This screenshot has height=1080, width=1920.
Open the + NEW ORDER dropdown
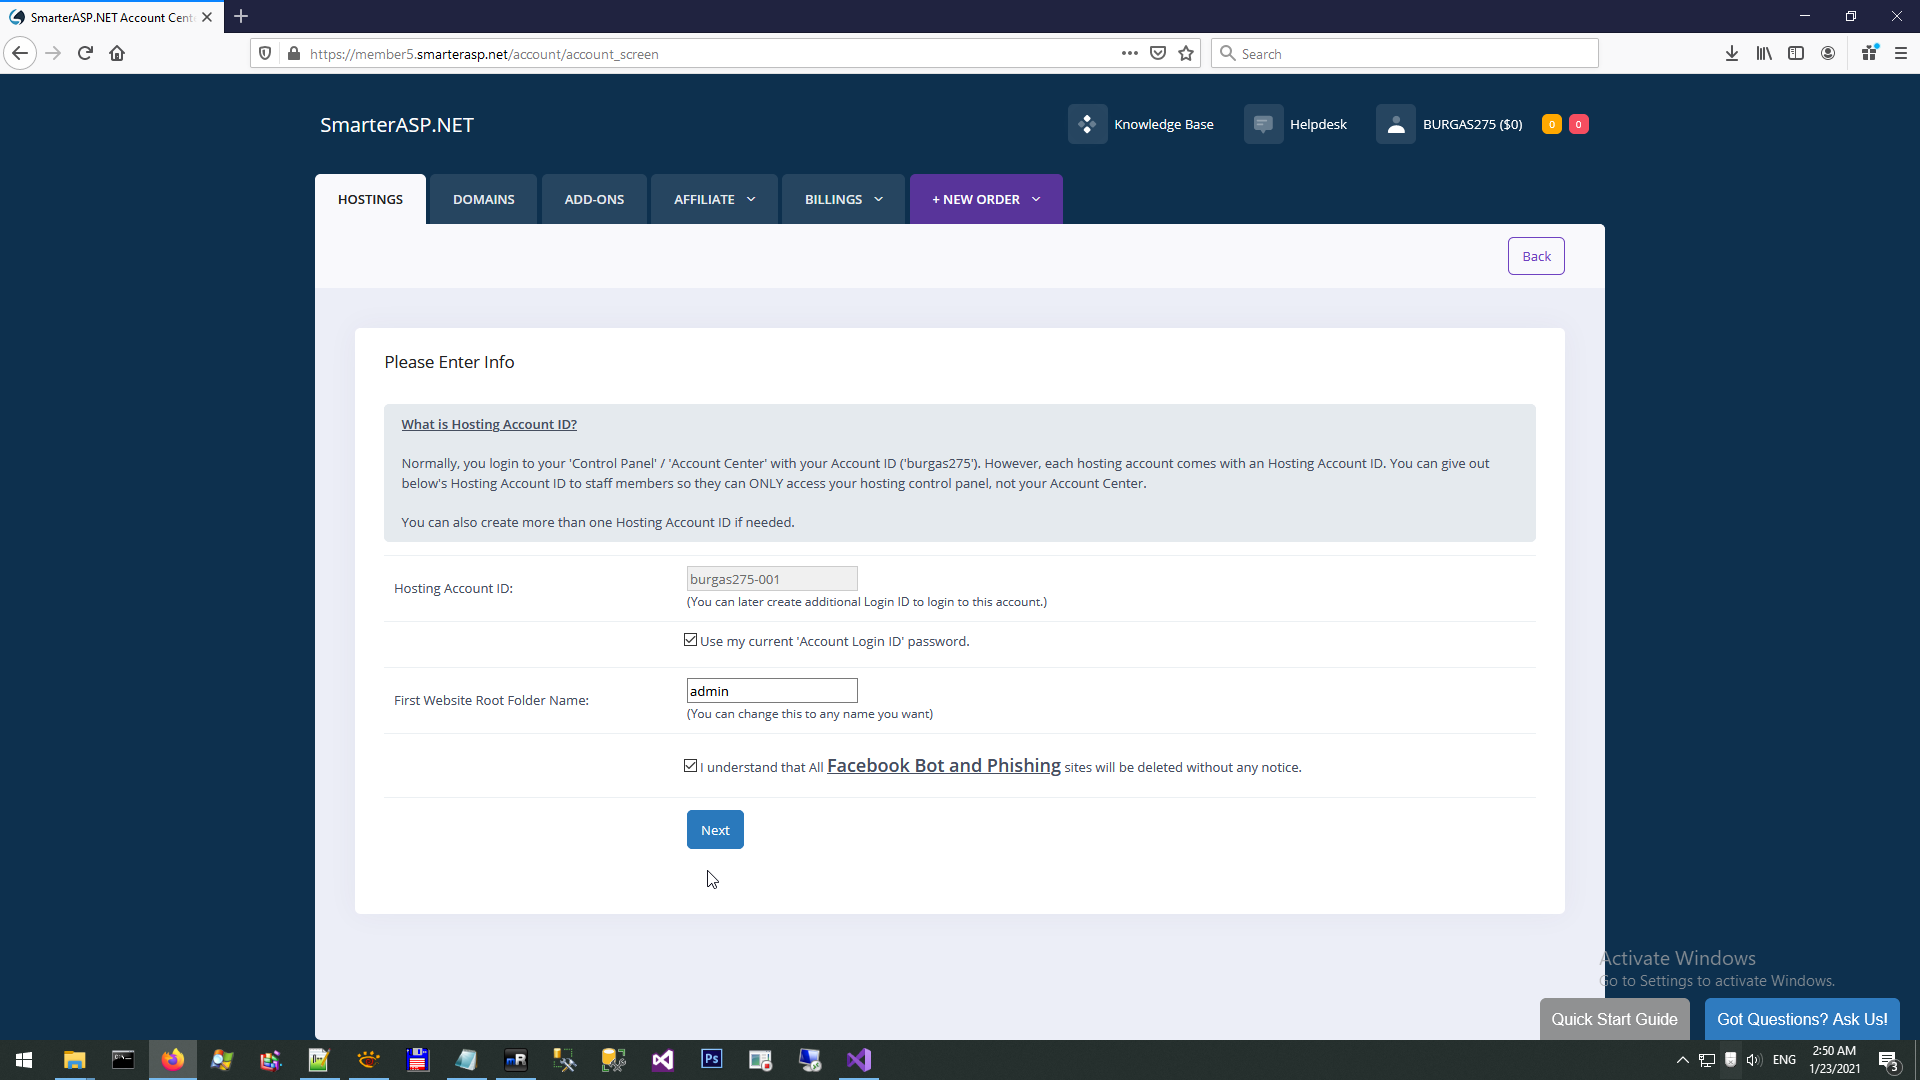click(985, 199)
